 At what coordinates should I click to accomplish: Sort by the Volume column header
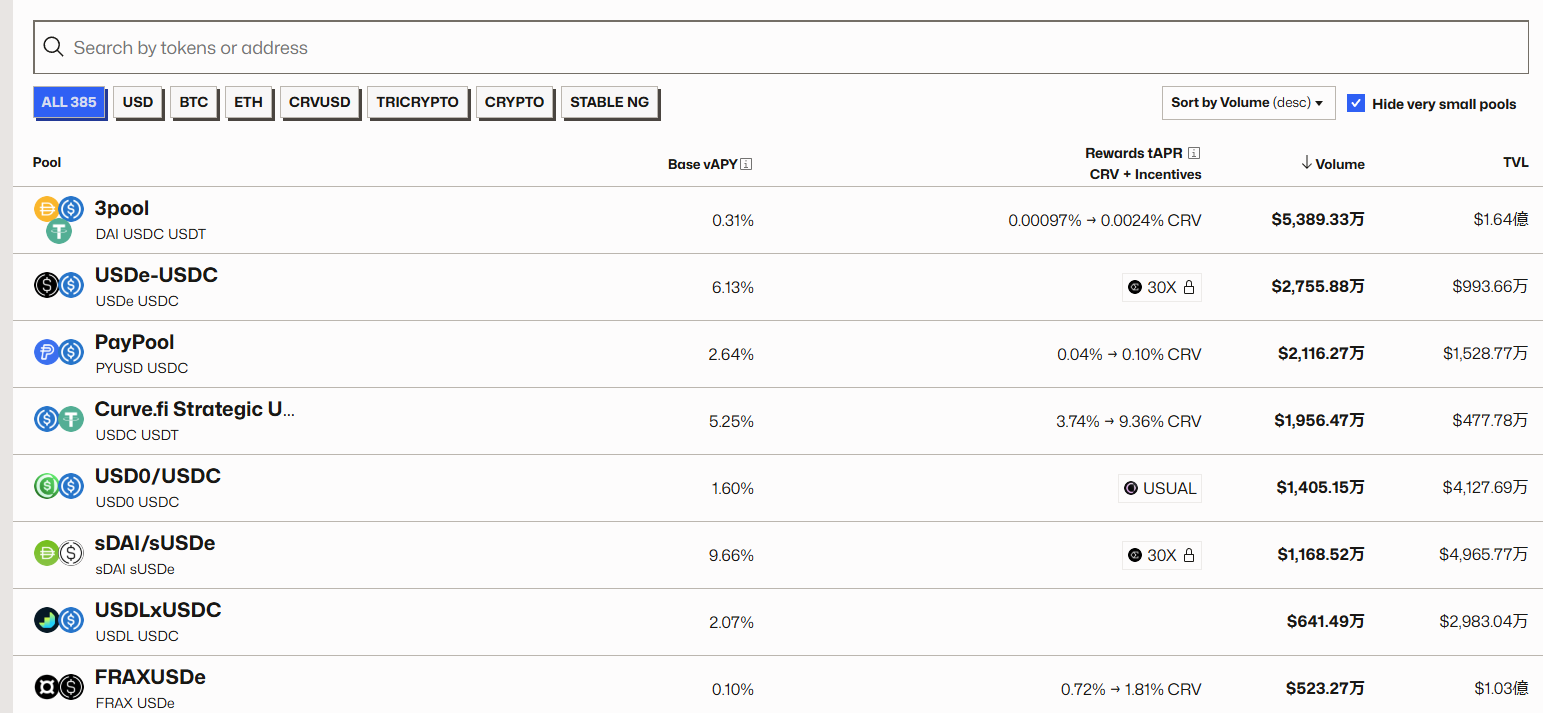(1332, 164)
